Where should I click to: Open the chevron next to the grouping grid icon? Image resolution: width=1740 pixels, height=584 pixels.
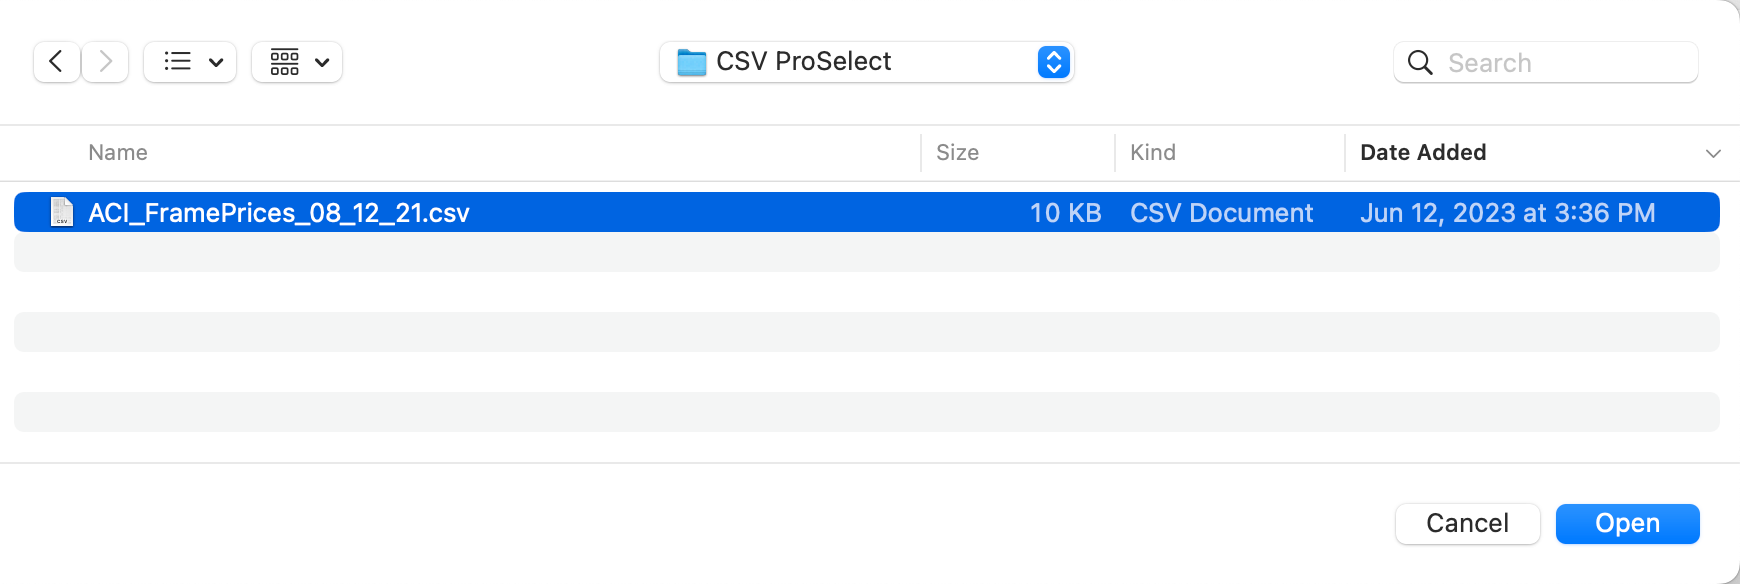click(322, 62)
